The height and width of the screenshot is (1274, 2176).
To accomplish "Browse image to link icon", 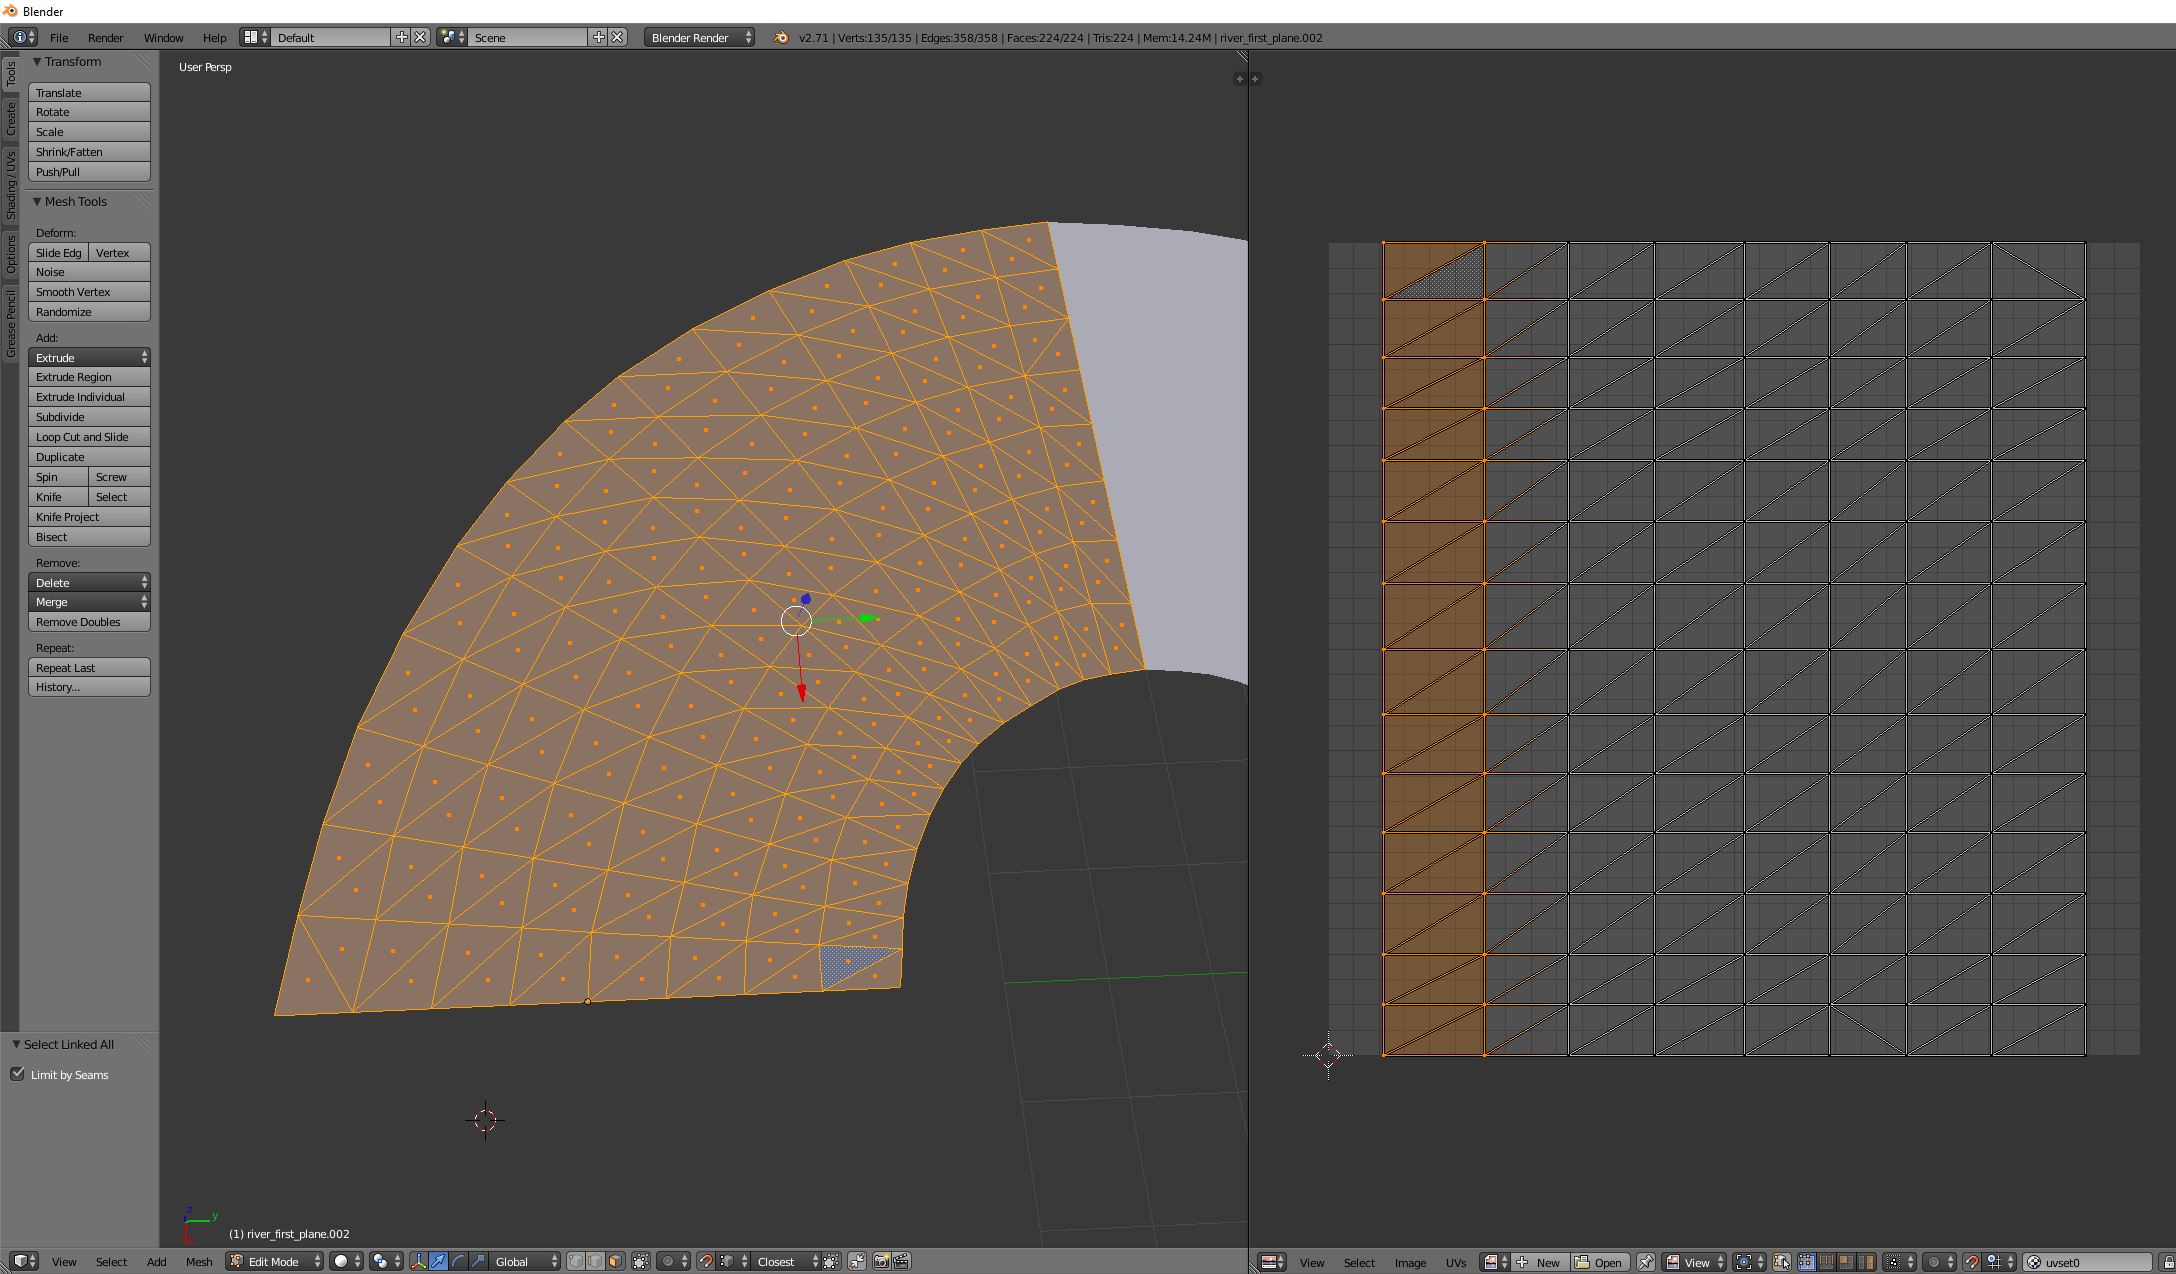I will 1494,1262.
